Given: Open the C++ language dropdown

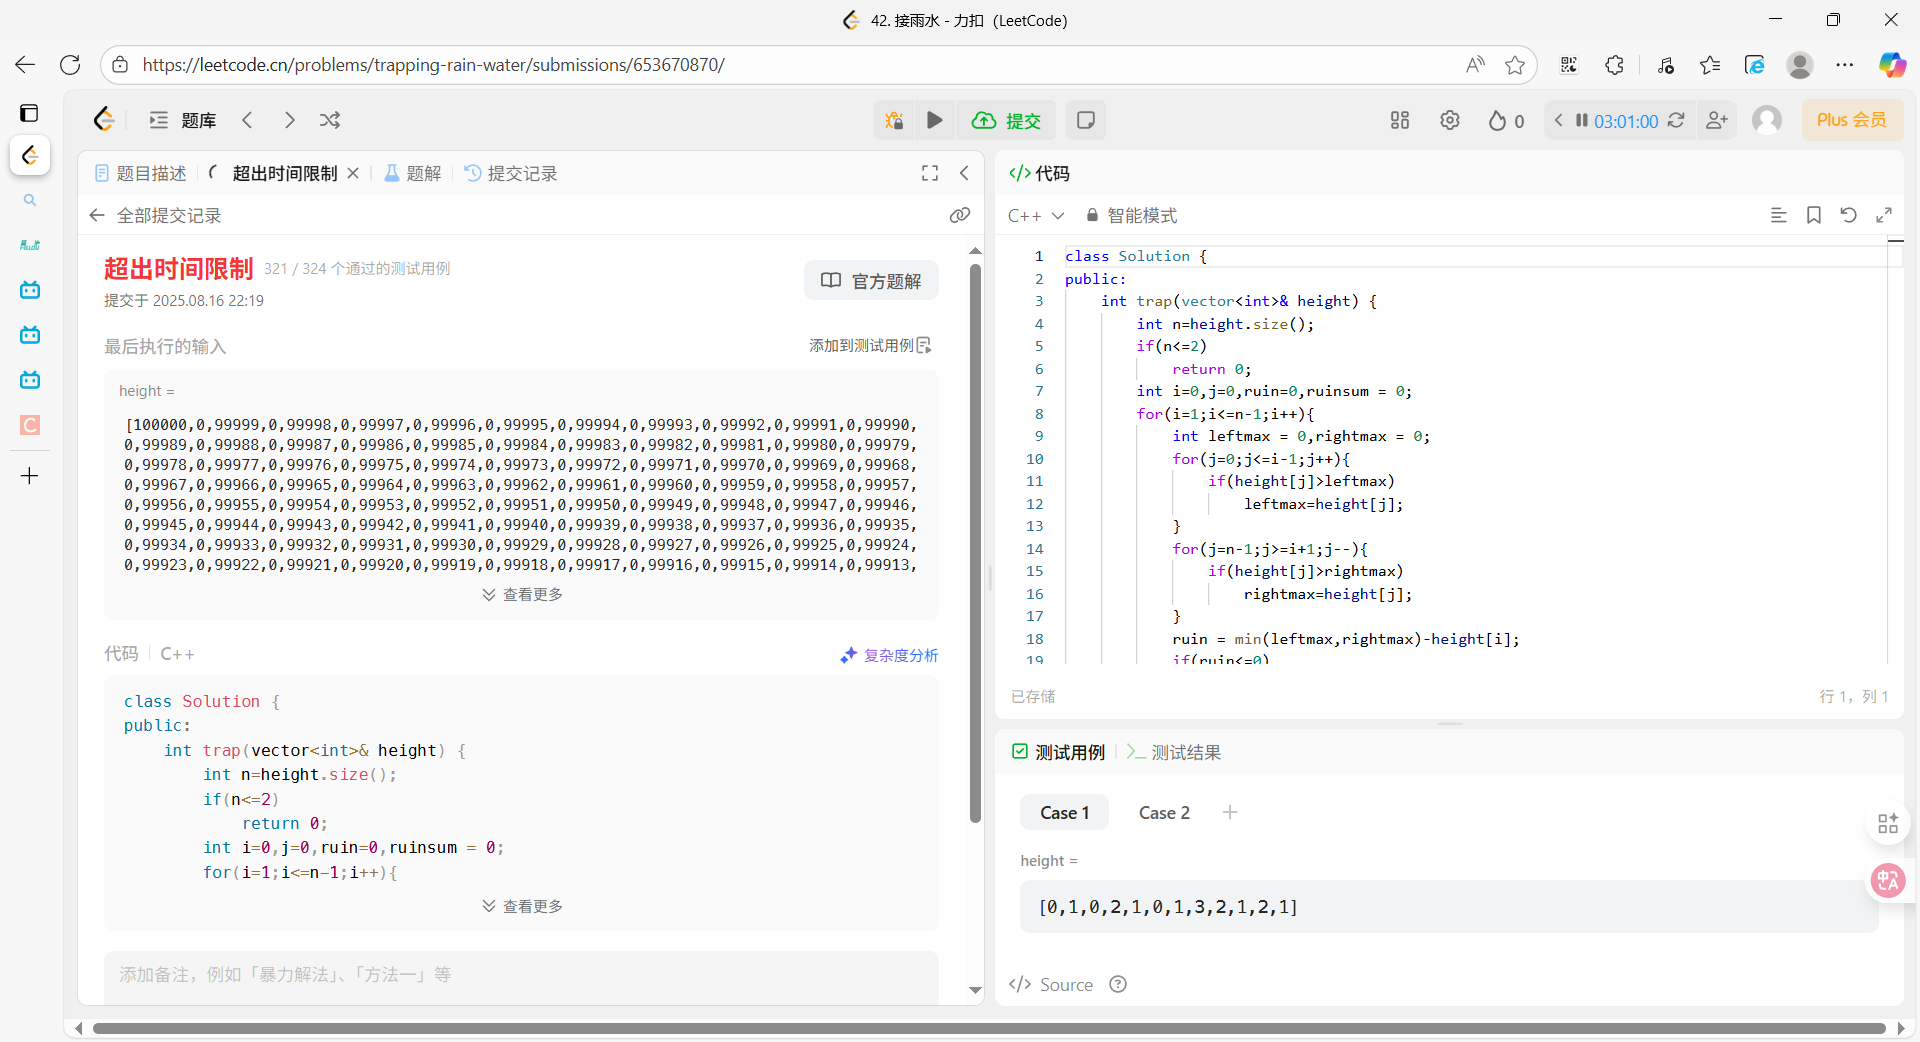Looking at the screenshot, I should click(1036, 215).
